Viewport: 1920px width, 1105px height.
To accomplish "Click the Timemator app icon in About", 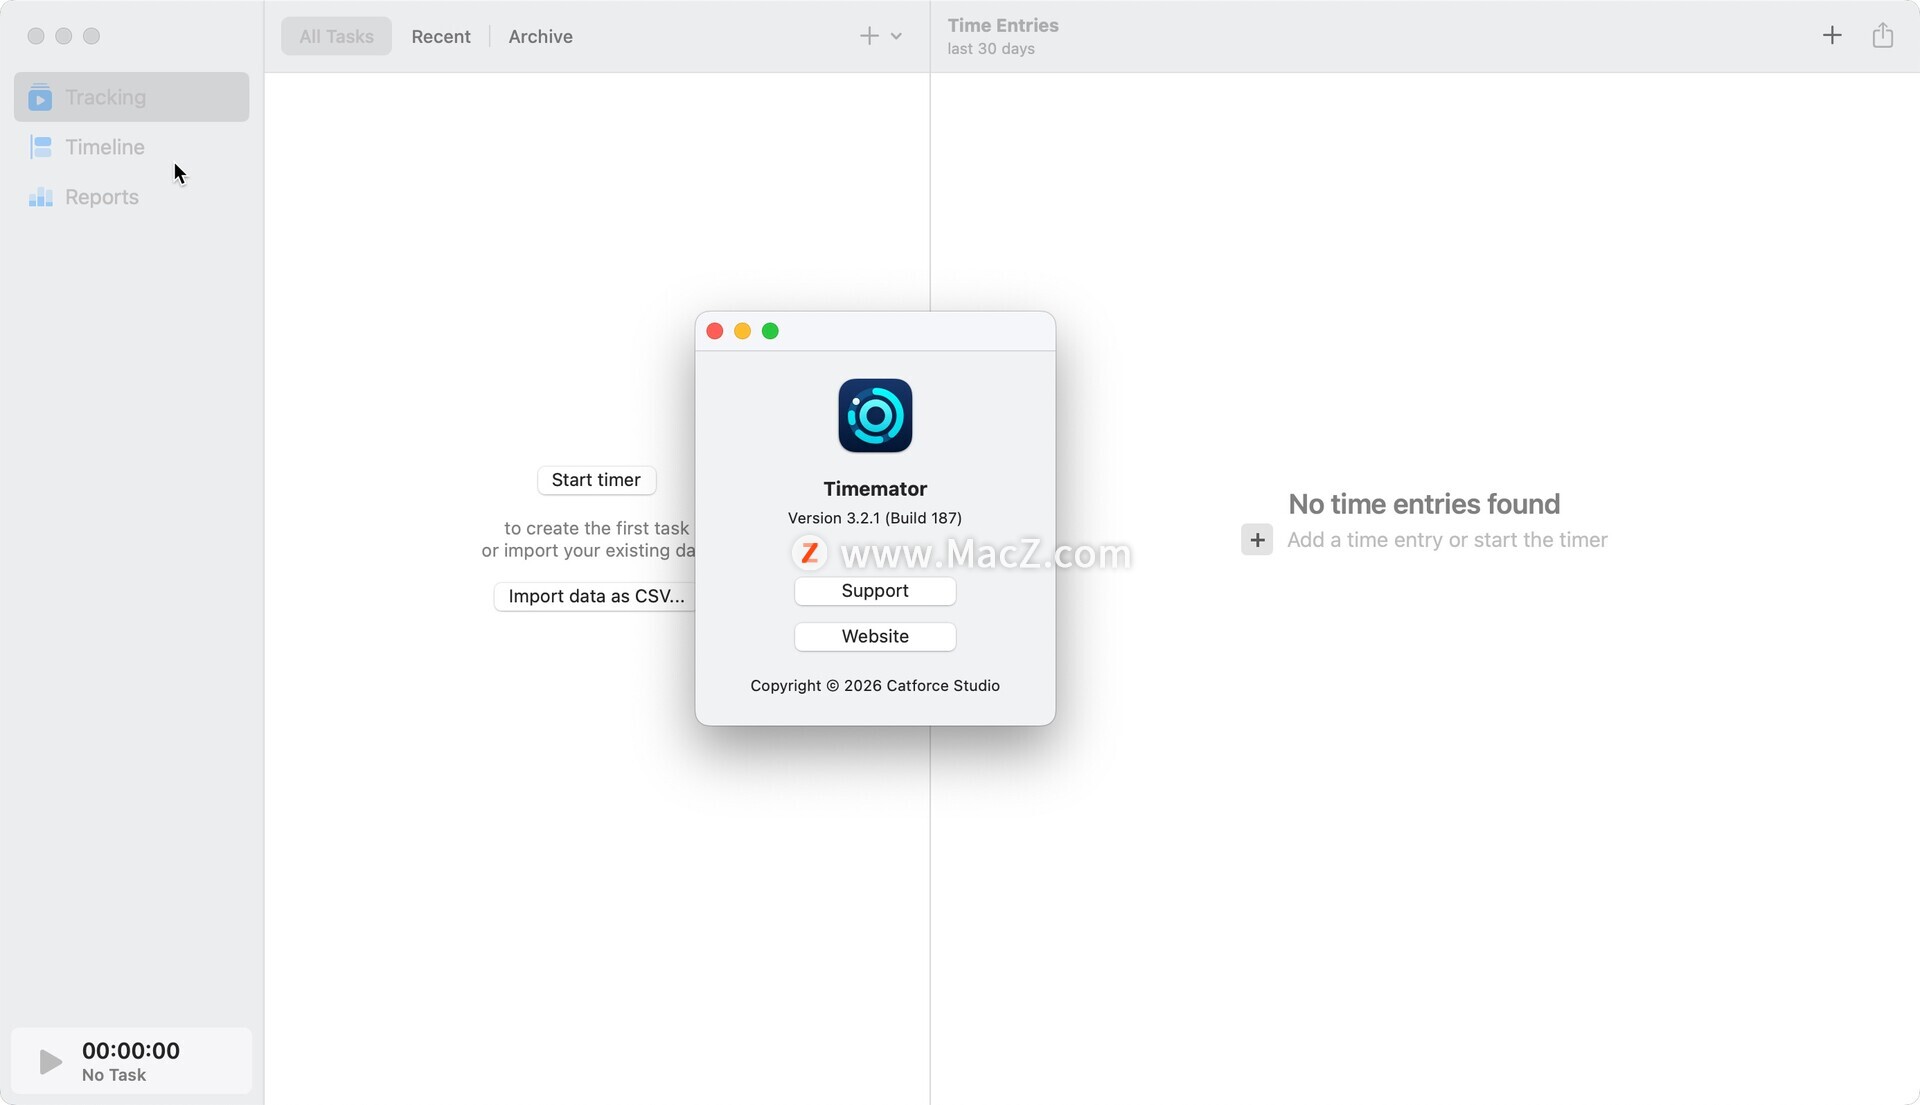I will click(875, 416).
